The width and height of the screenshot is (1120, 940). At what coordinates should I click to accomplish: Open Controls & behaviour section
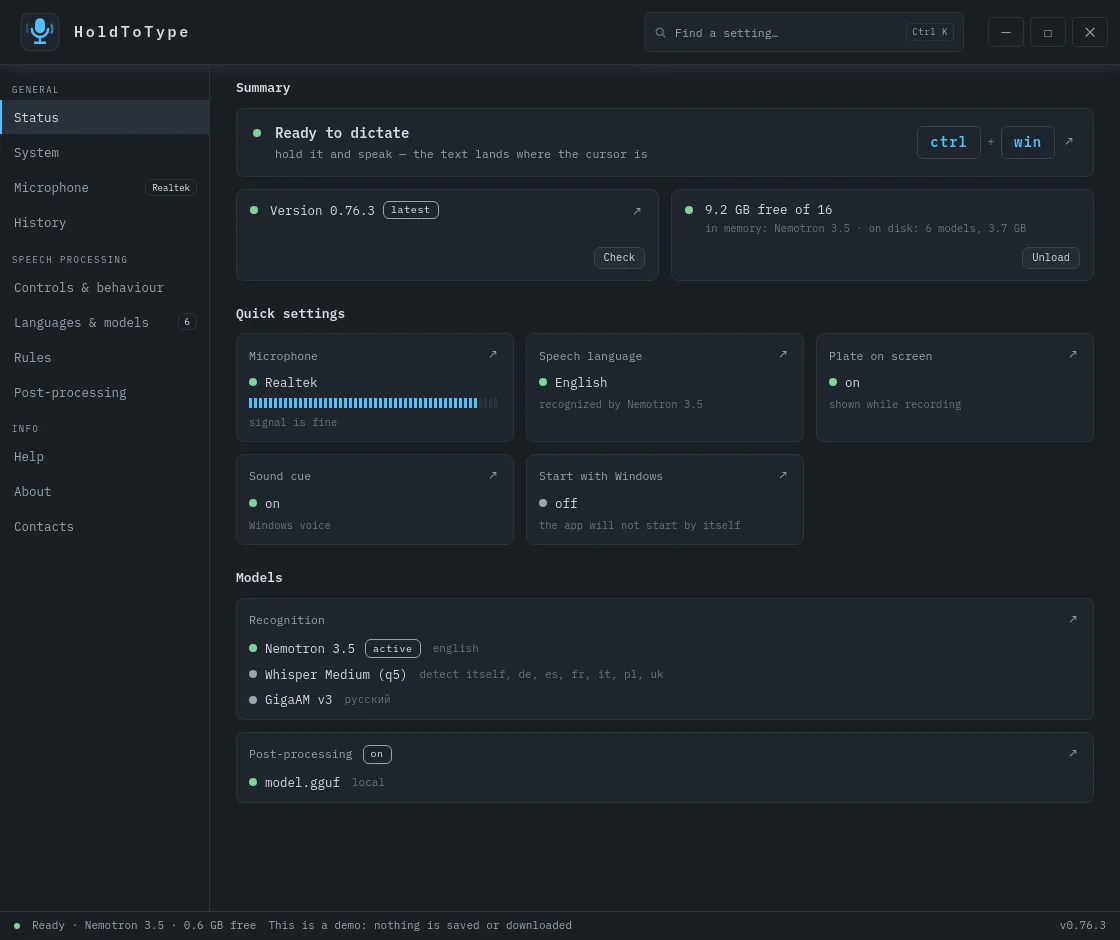[104, 287]
